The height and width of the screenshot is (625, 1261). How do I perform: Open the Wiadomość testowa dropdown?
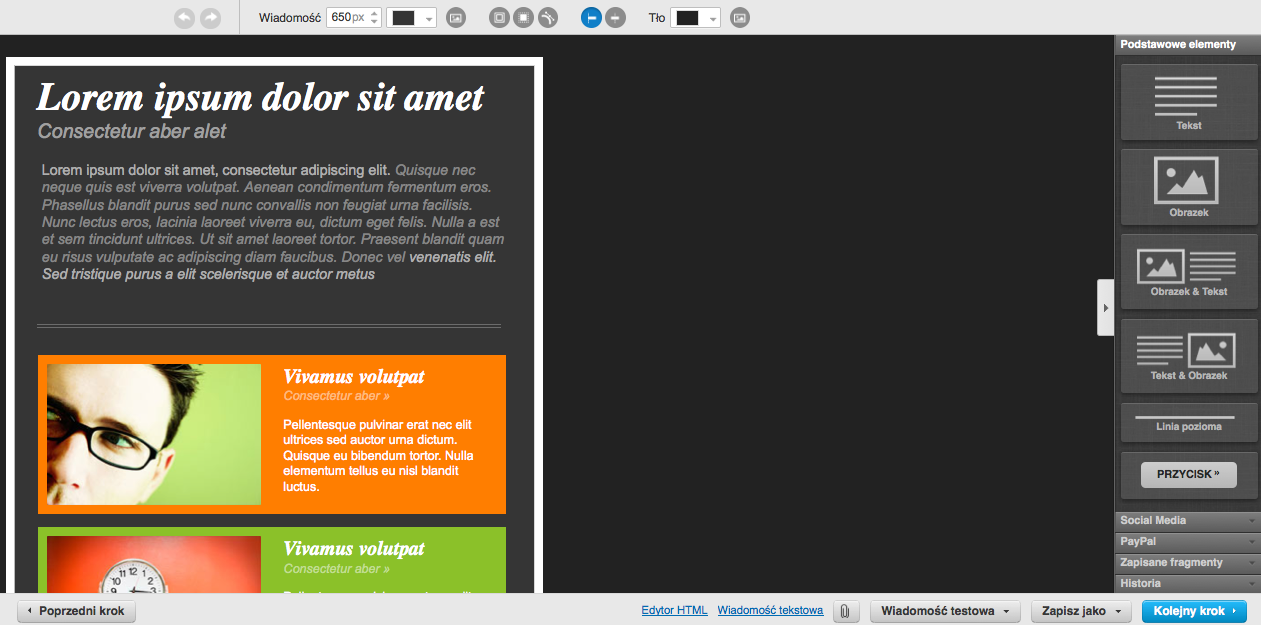tap(945, 610)
